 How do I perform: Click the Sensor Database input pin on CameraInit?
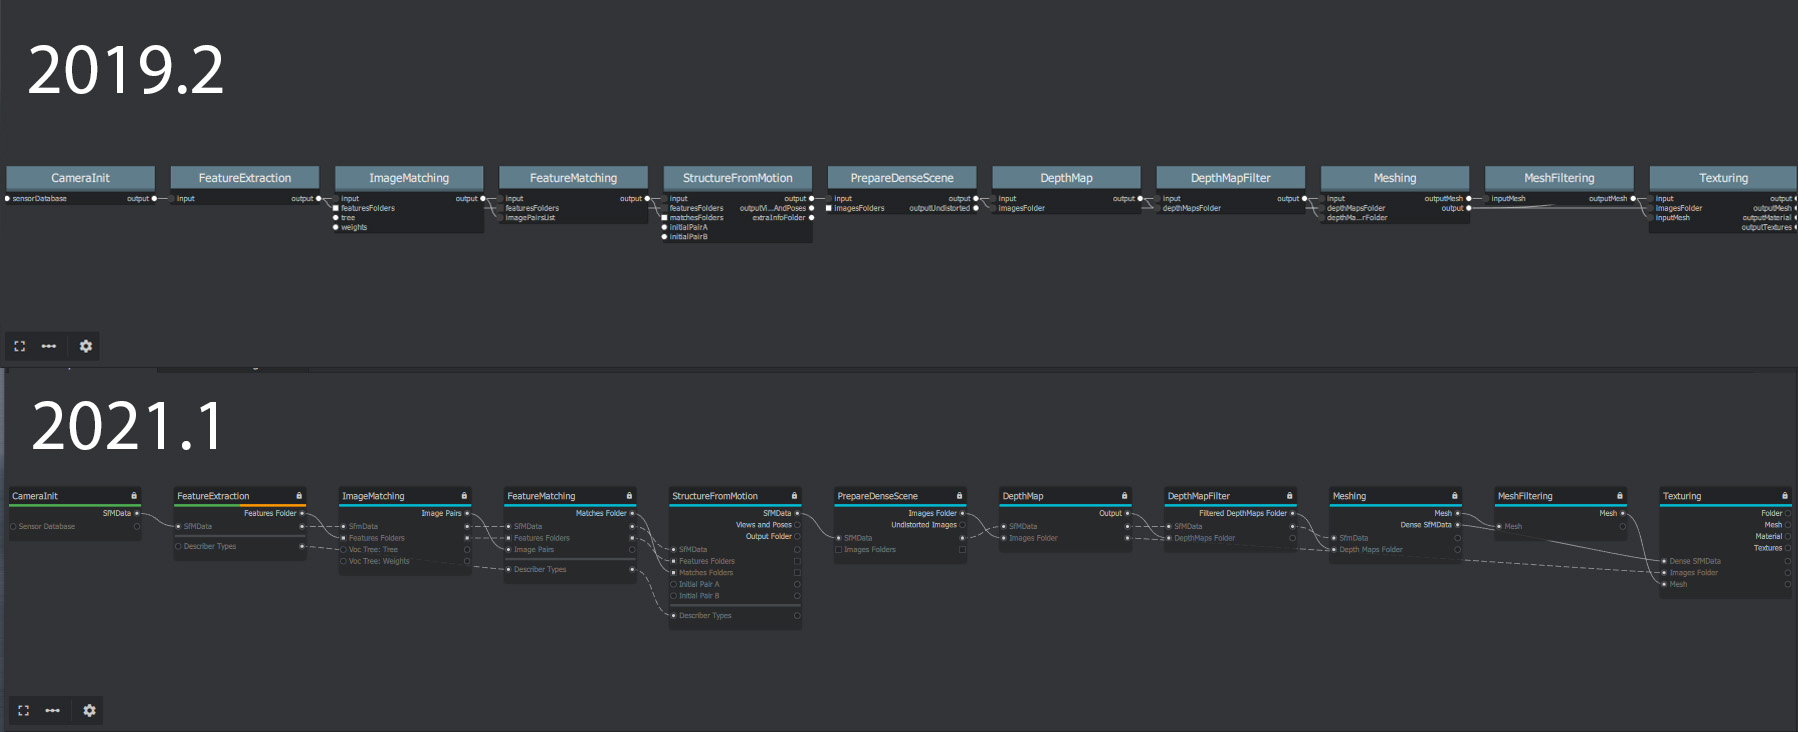click(13, 526)
